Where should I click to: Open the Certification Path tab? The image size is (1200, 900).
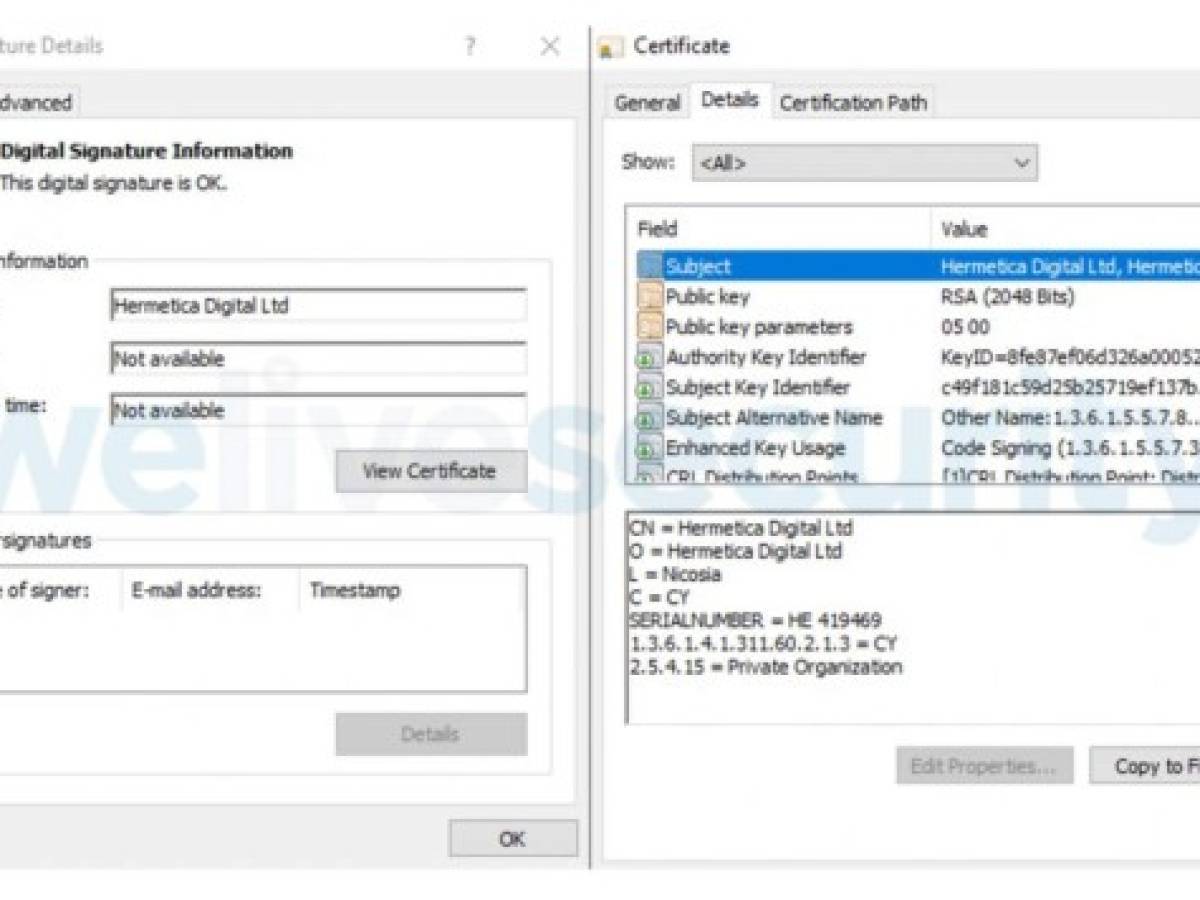[x=853, y=102]
